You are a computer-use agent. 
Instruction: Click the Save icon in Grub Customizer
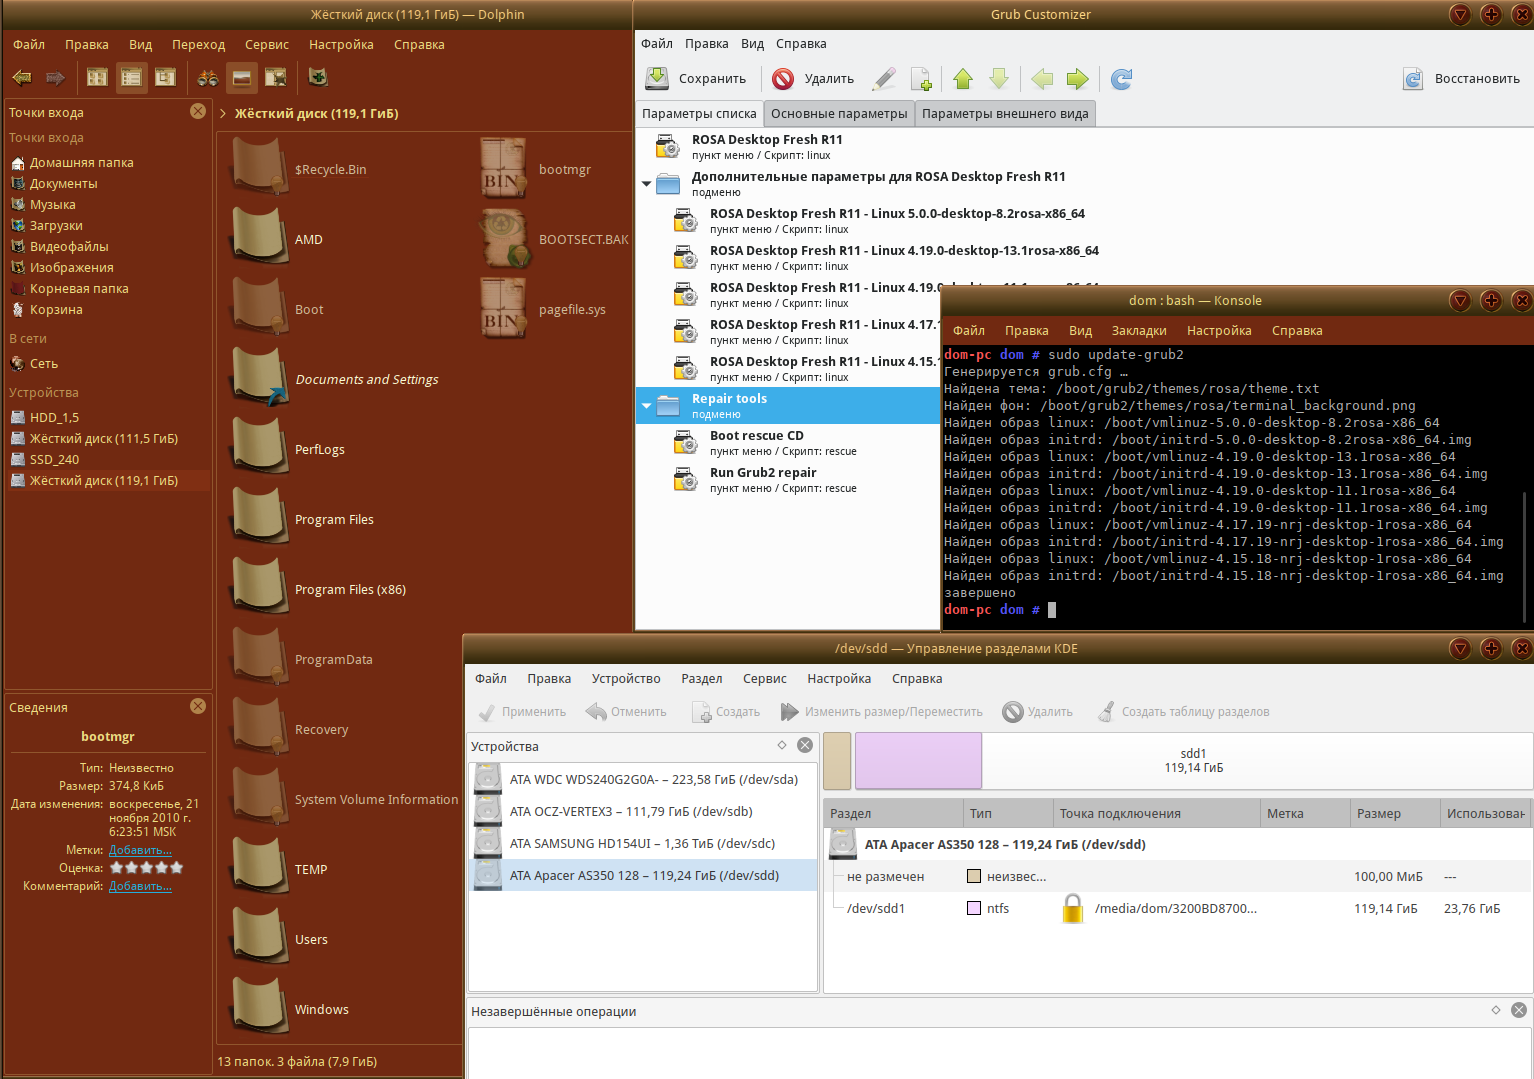tap(657, 79)
